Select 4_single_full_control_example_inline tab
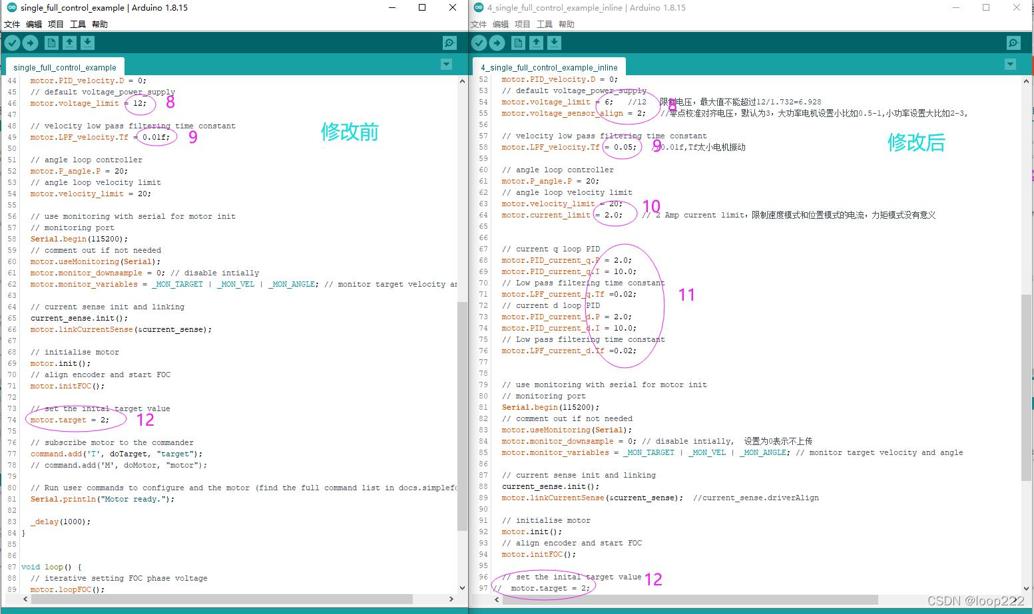This screenshot has height=614, width=1034. tap(549, 67)
